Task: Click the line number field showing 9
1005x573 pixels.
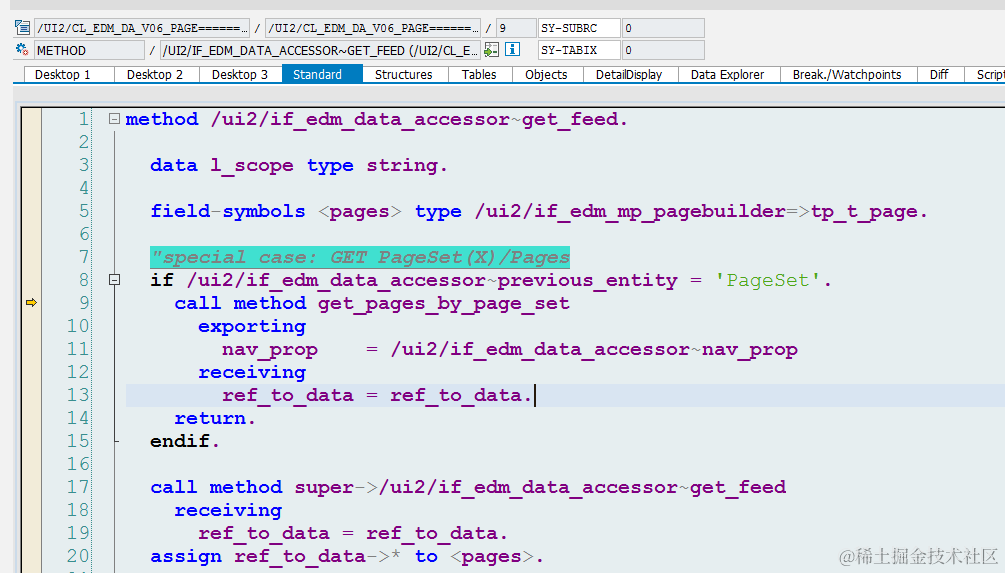Action: click(x=516, y=28)
